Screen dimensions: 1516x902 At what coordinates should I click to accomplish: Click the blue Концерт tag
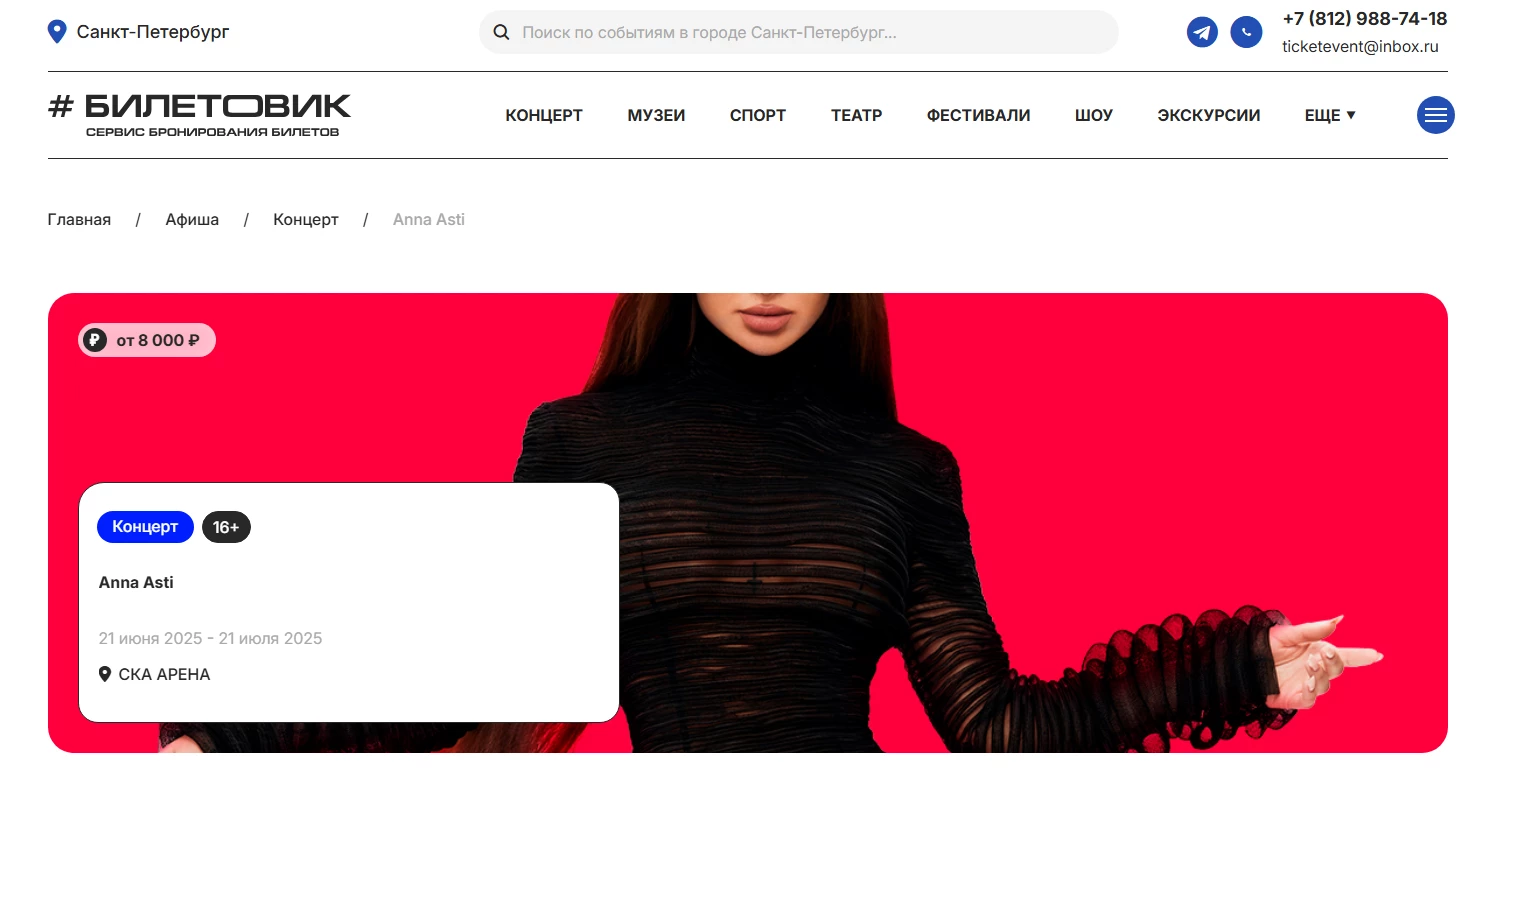pyautogui.click(x=145, y=527)
